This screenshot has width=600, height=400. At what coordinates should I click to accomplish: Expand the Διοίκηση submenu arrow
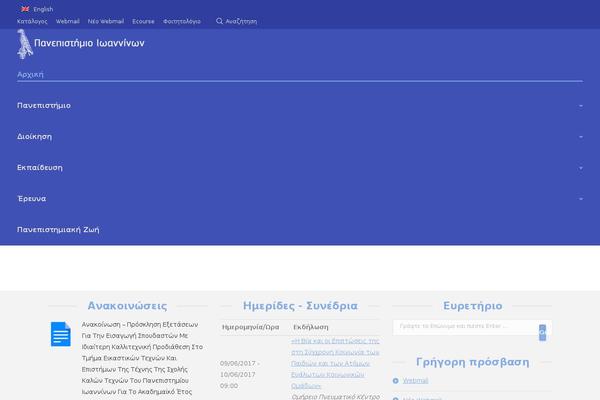pyautogui.click(x=581, y=137)
